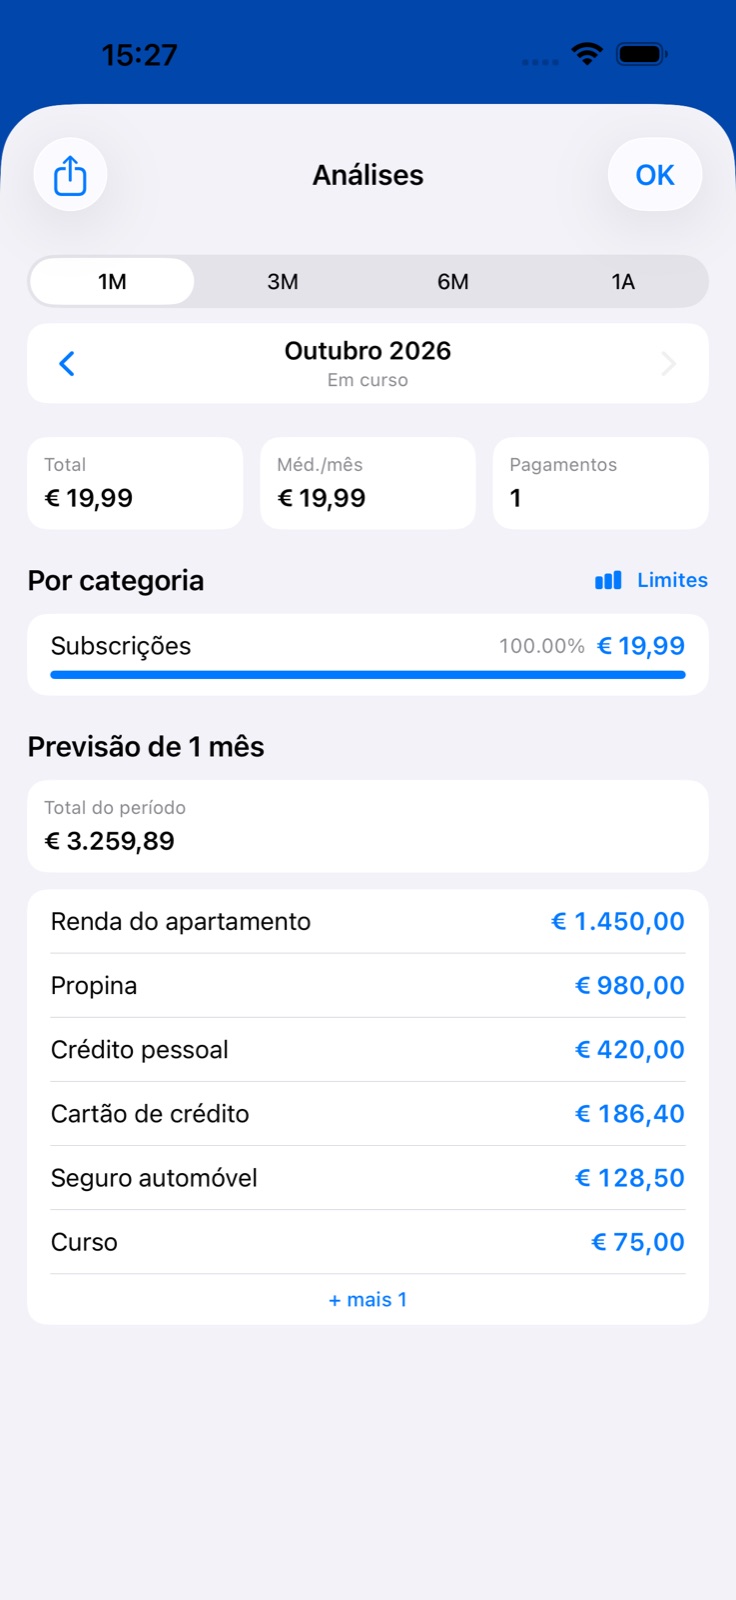Open the Subscrições category row
The height and width of the screenshot is (1600, 736).
tap(368, 654)
